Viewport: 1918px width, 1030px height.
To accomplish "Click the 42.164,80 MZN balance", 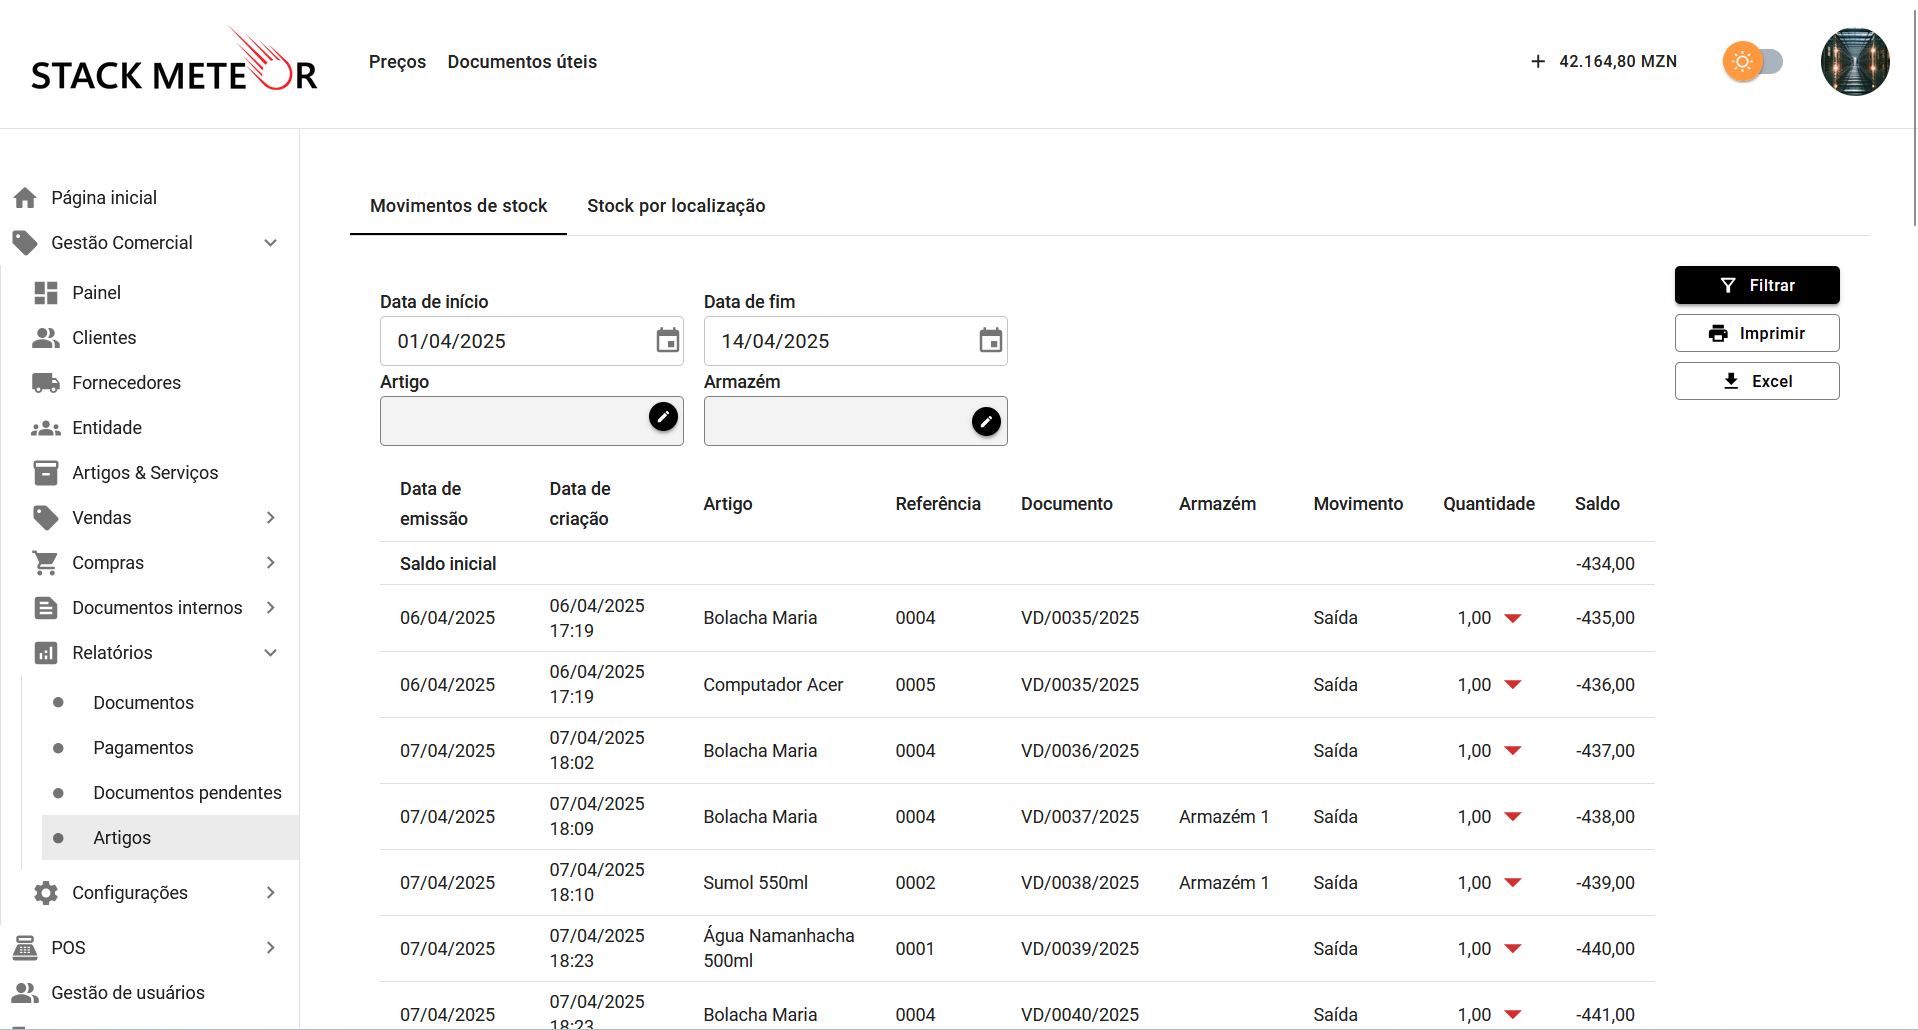I will 1618,62.
